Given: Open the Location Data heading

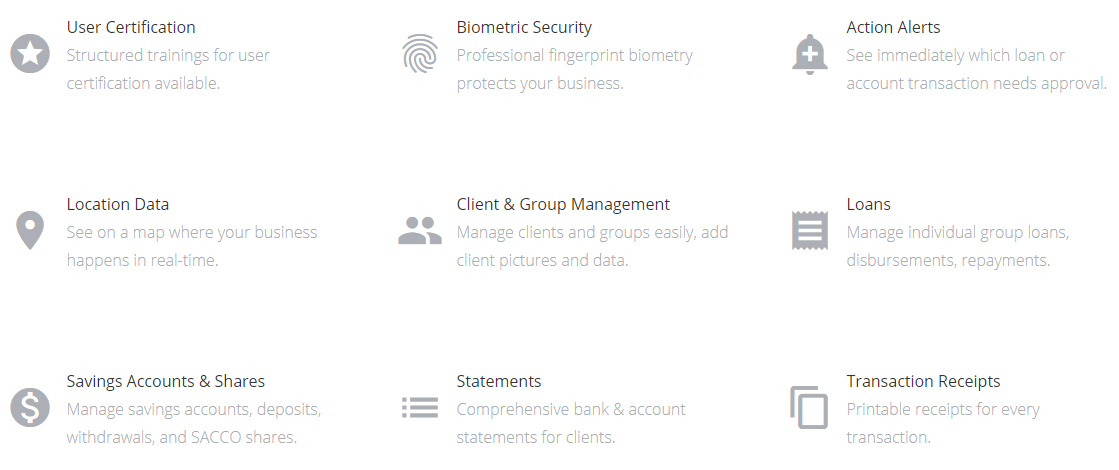Looking at the screenshot, I should point(118,204).
